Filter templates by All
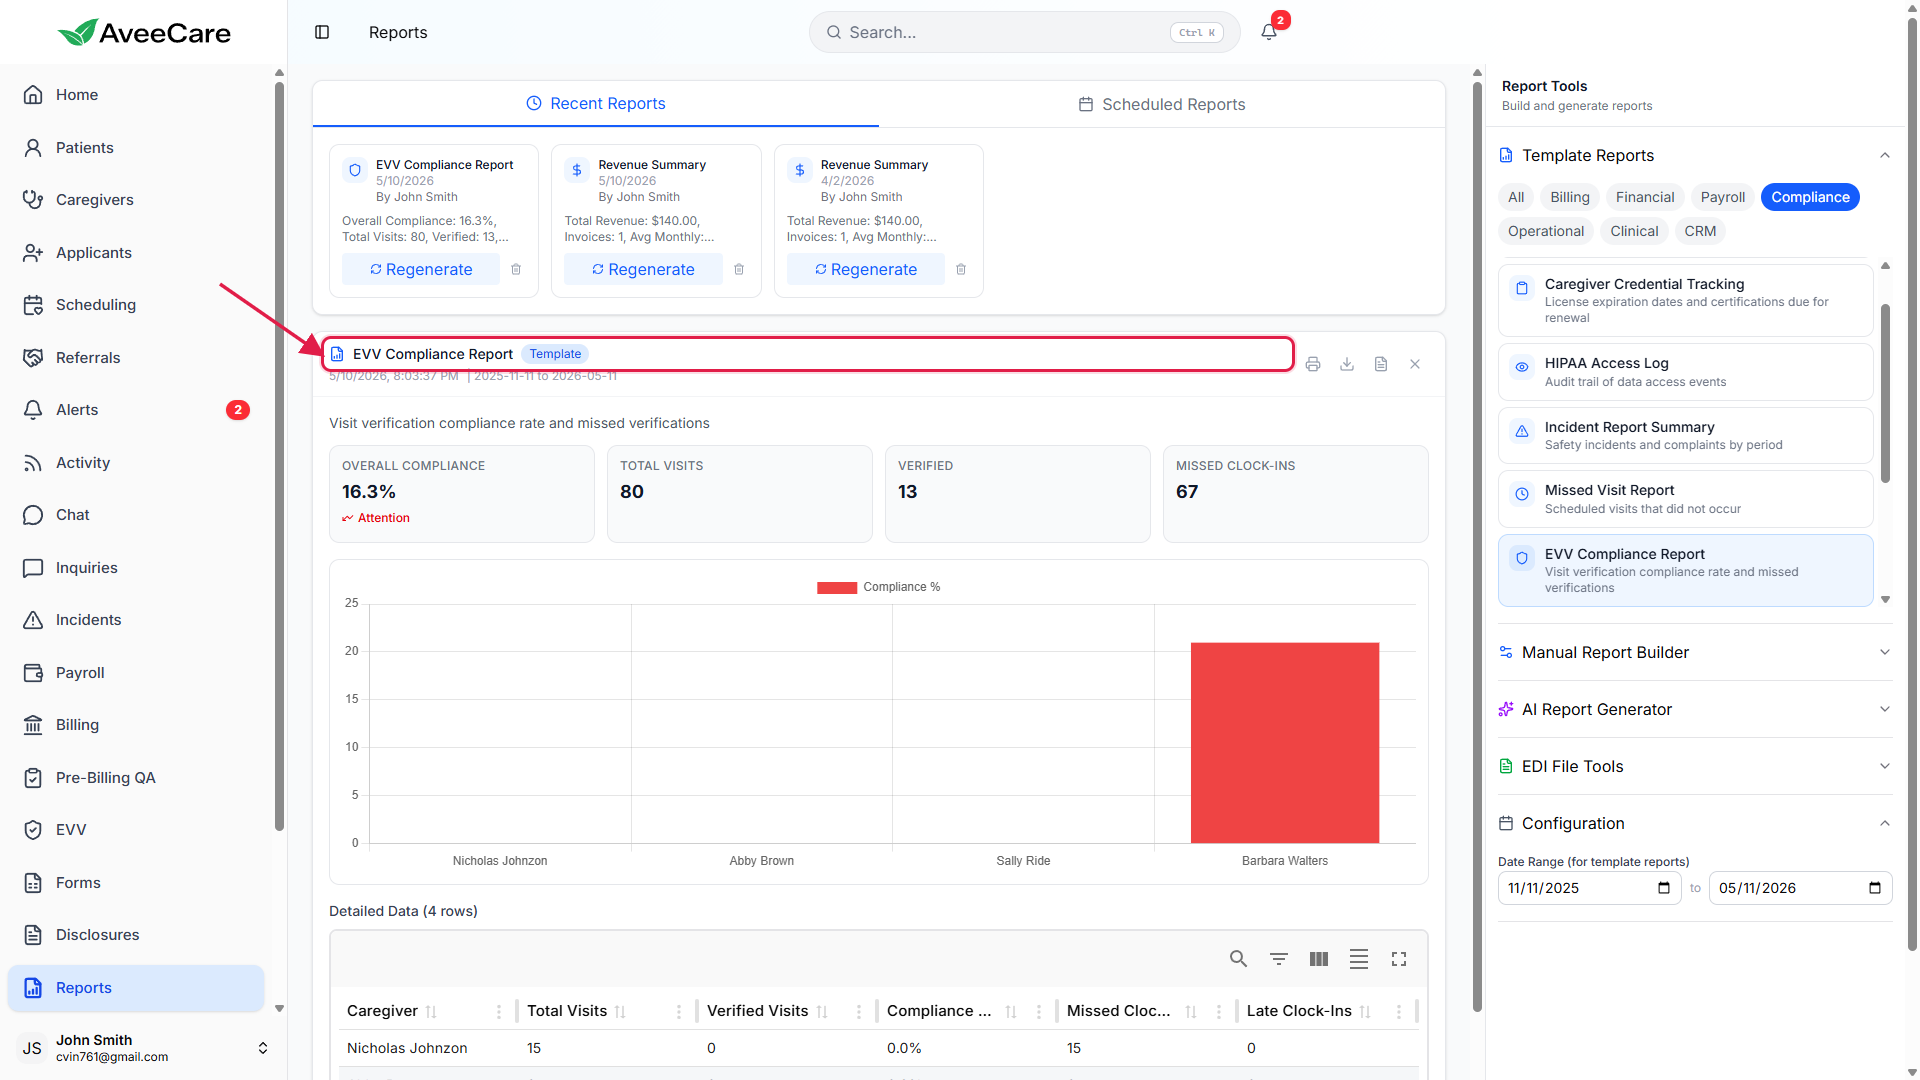 [1516, 197]
